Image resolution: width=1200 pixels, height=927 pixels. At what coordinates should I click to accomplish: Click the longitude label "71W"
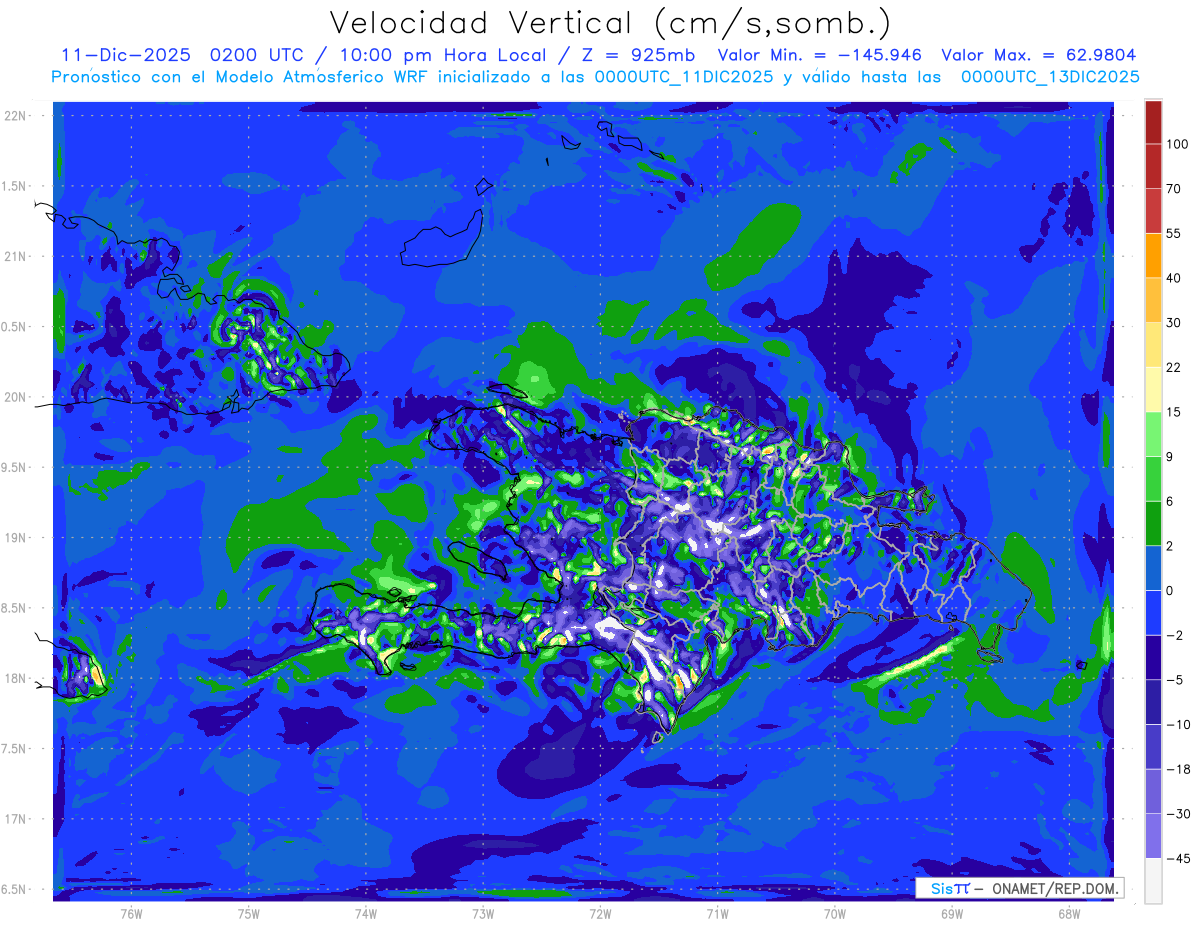(717, 913)
